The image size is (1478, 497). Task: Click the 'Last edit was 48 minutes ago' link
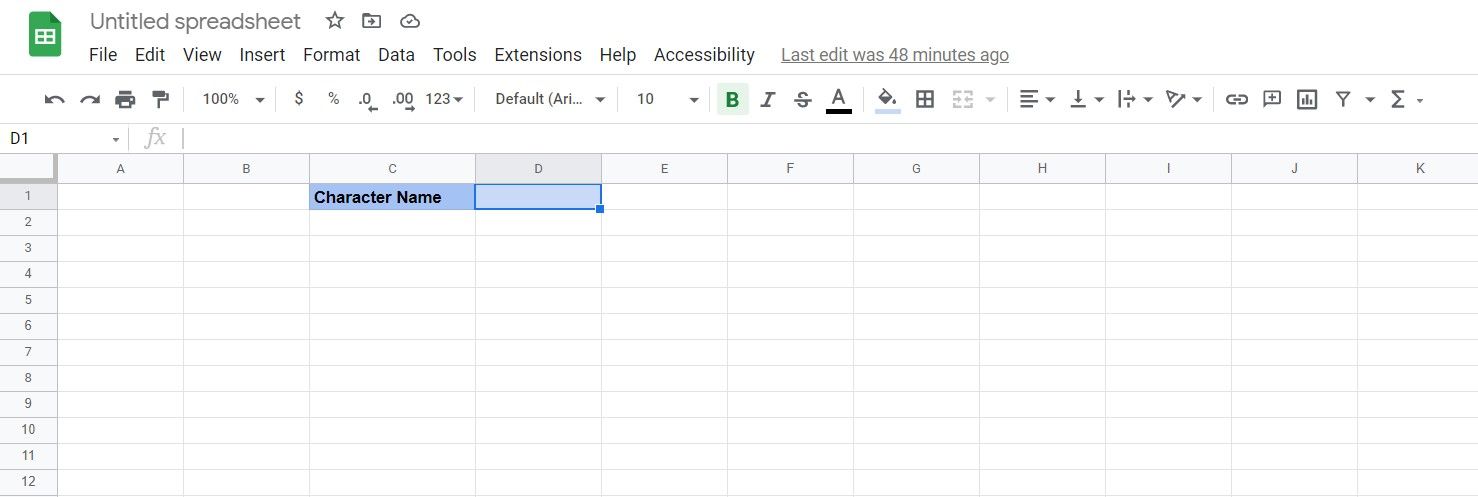(x=895, y=55)
